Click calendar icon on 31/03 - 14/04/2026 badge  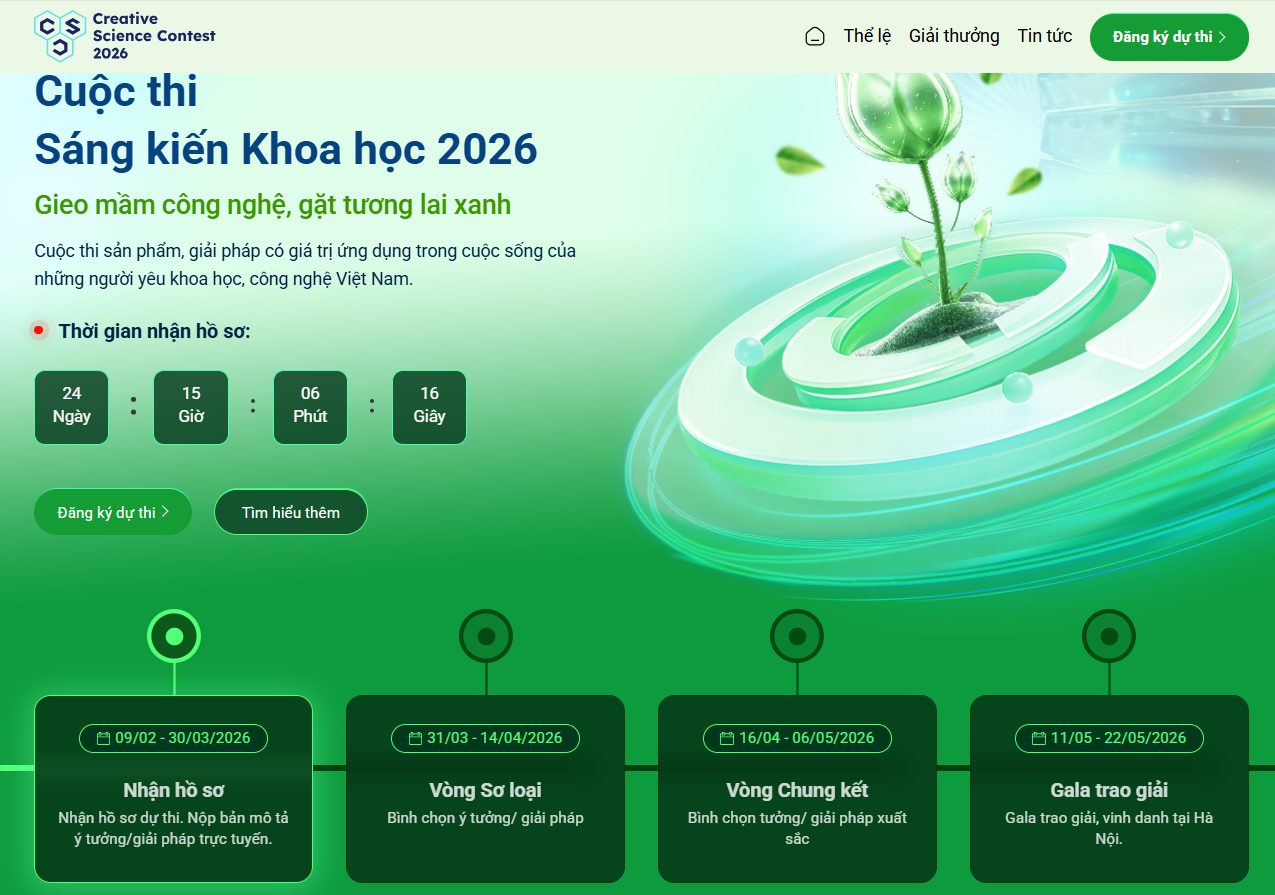tap(415, 739)
